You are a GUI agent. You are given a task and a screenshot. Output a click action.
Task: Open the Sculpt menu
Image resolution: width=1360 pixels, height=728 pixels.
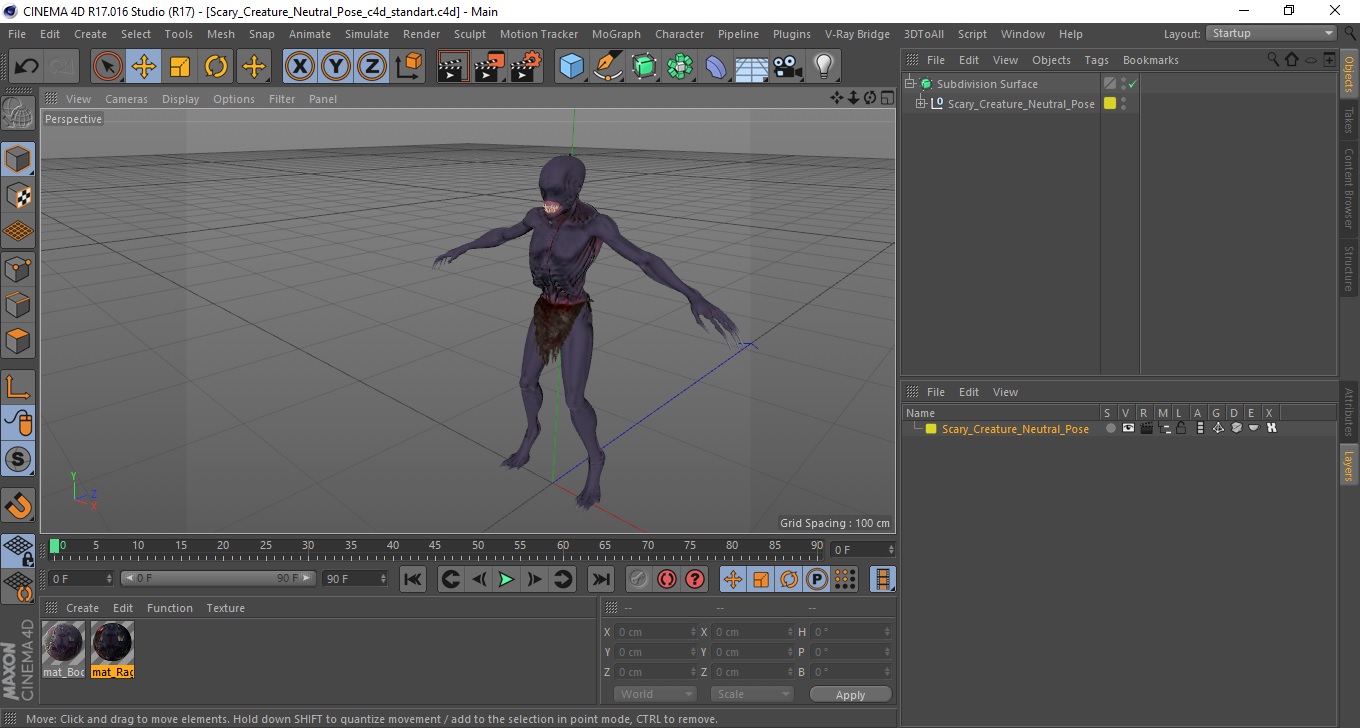coord(470,34)
